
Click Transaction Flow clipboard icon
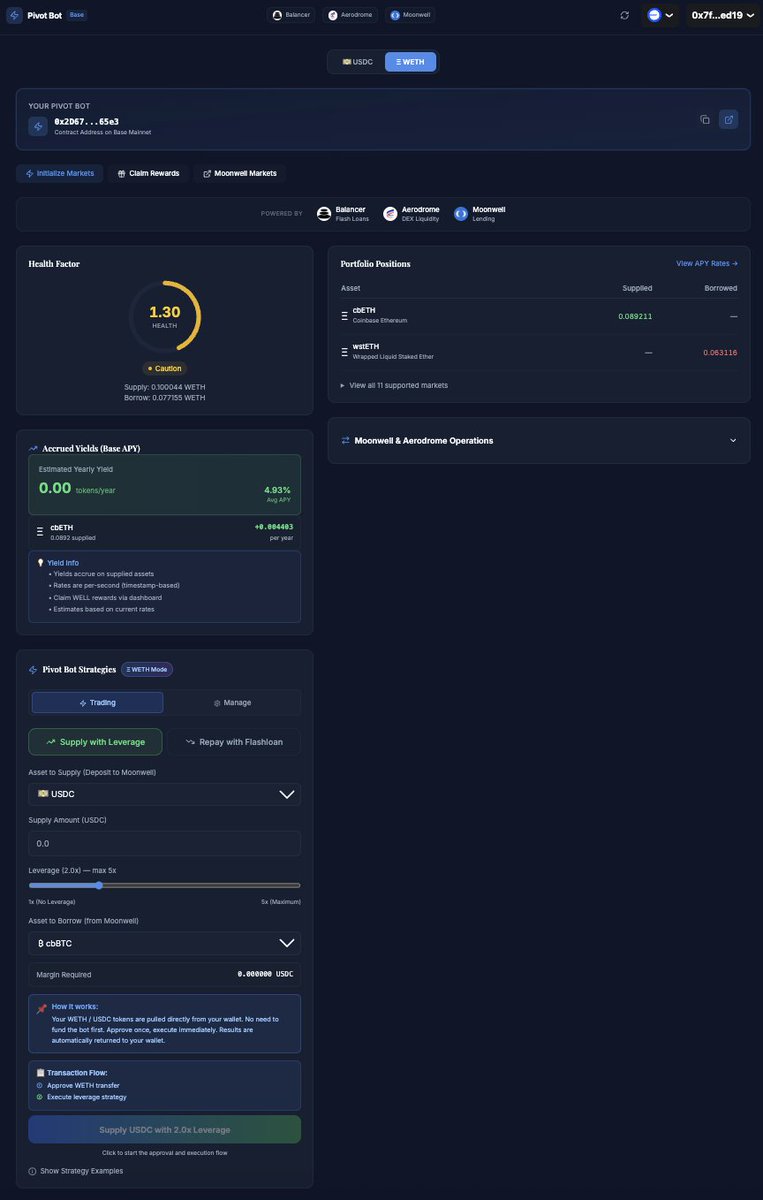pyautogui.click(x=41, y=1072)
